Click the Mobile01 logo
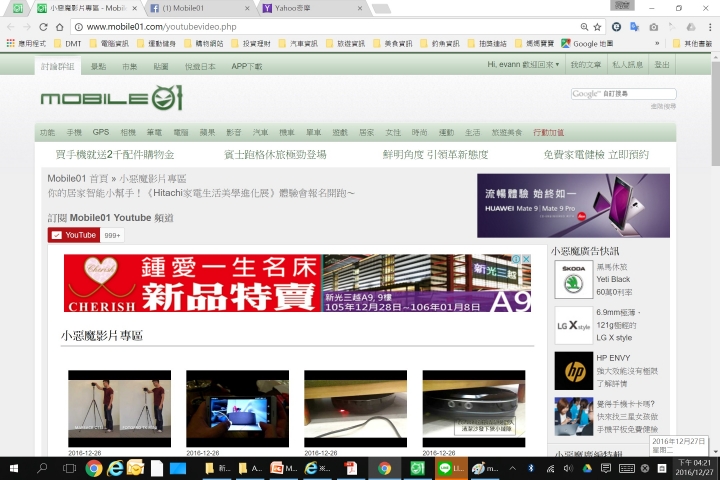Image resolution: width=720 pixels, height=480 pixels. click(111, 98)
